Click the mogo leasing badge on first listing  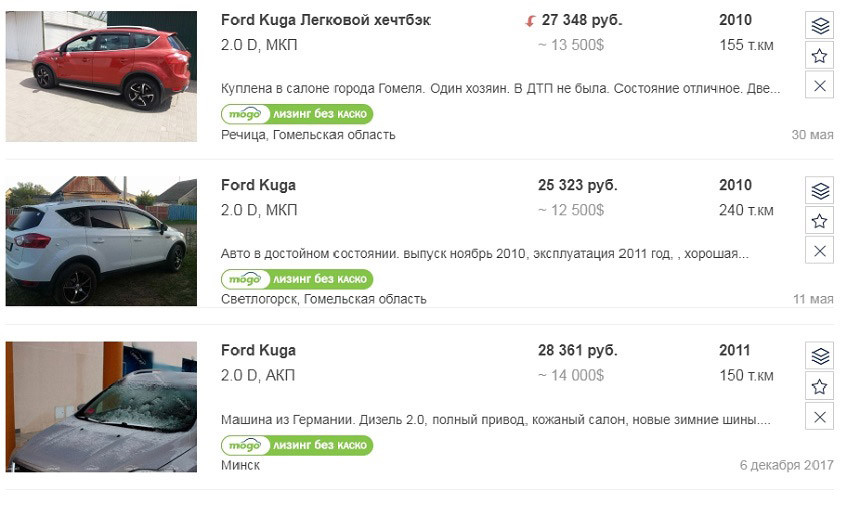[x=297, y=114]
